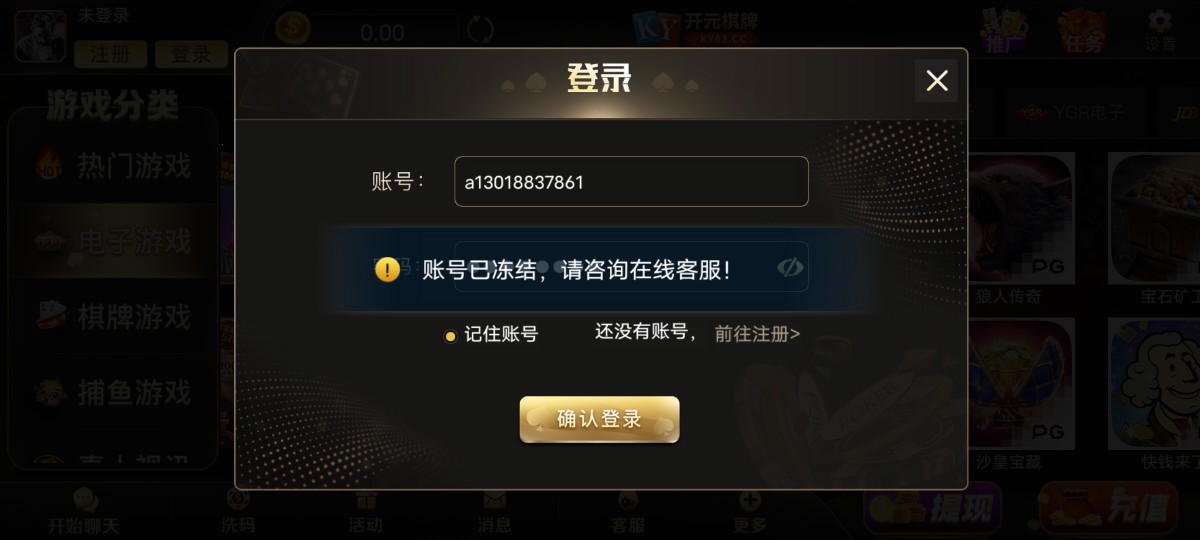The height and width of the screenshot is (540, 1200).
Task: Open the 推广 promotion icon
Action: 1003,31
